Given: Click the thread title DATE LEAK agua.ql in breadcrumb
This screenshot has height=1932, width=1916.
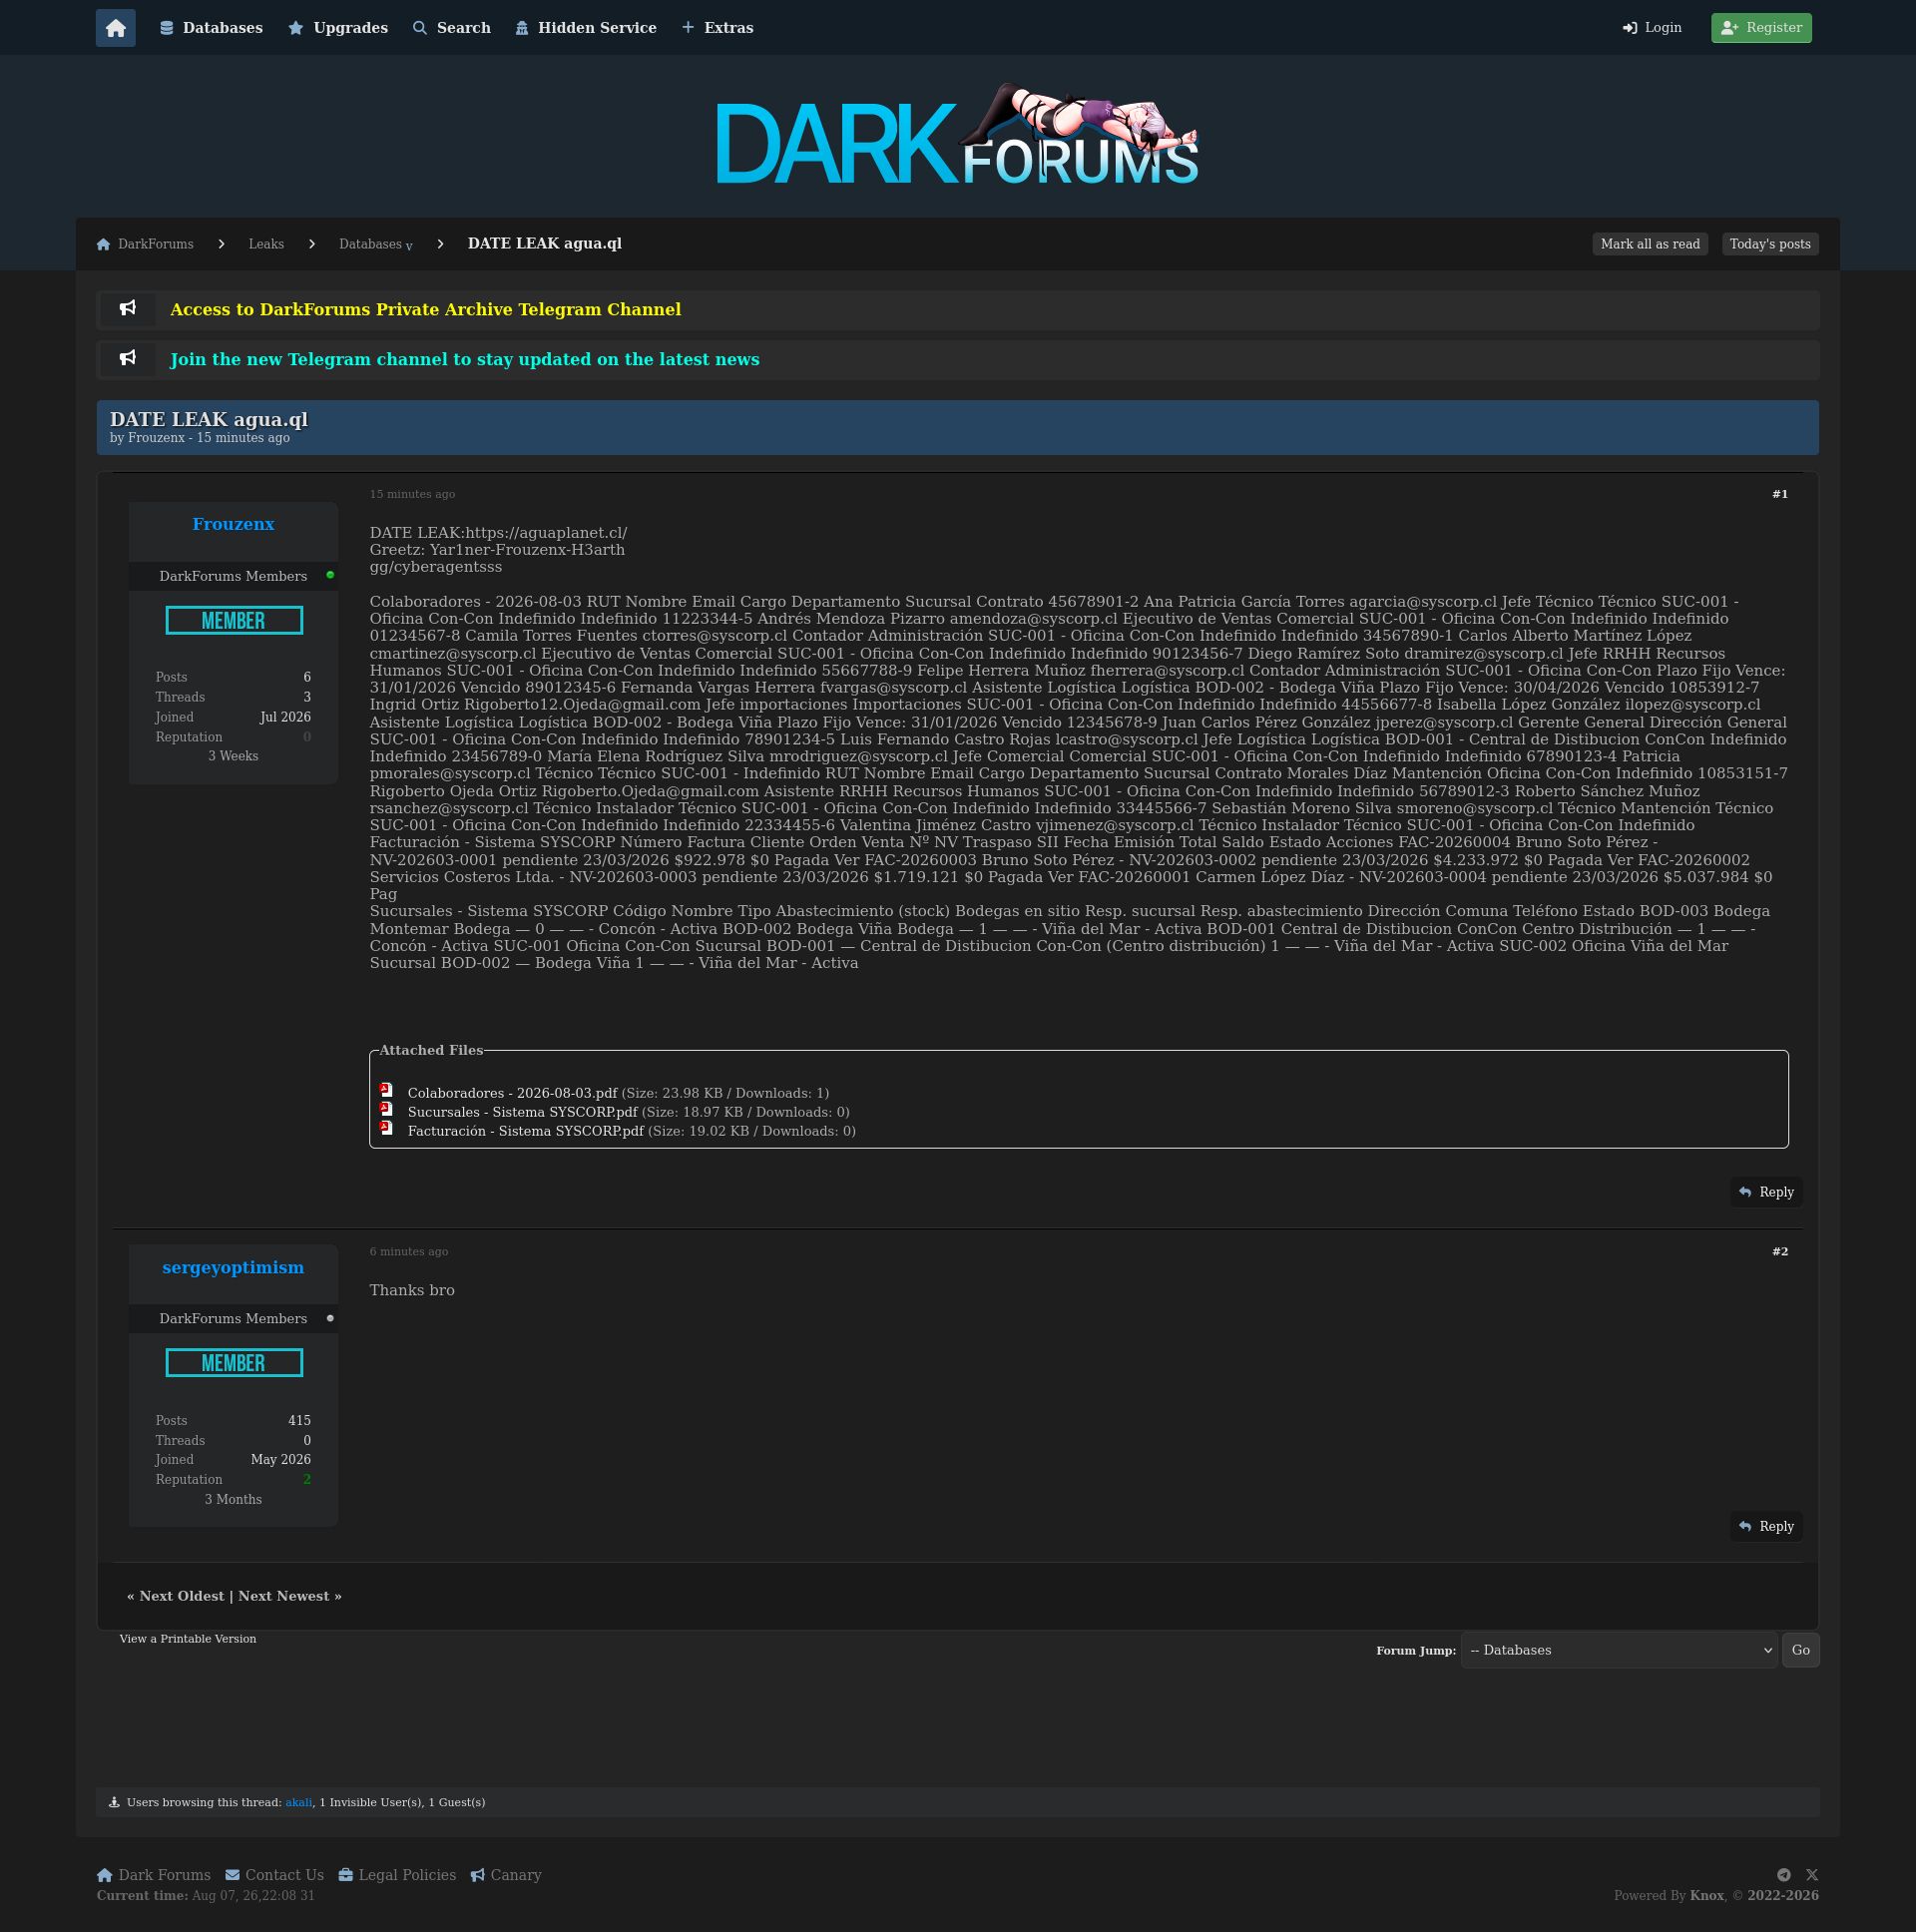Looking at the screenshot, I should click(544, 244).
